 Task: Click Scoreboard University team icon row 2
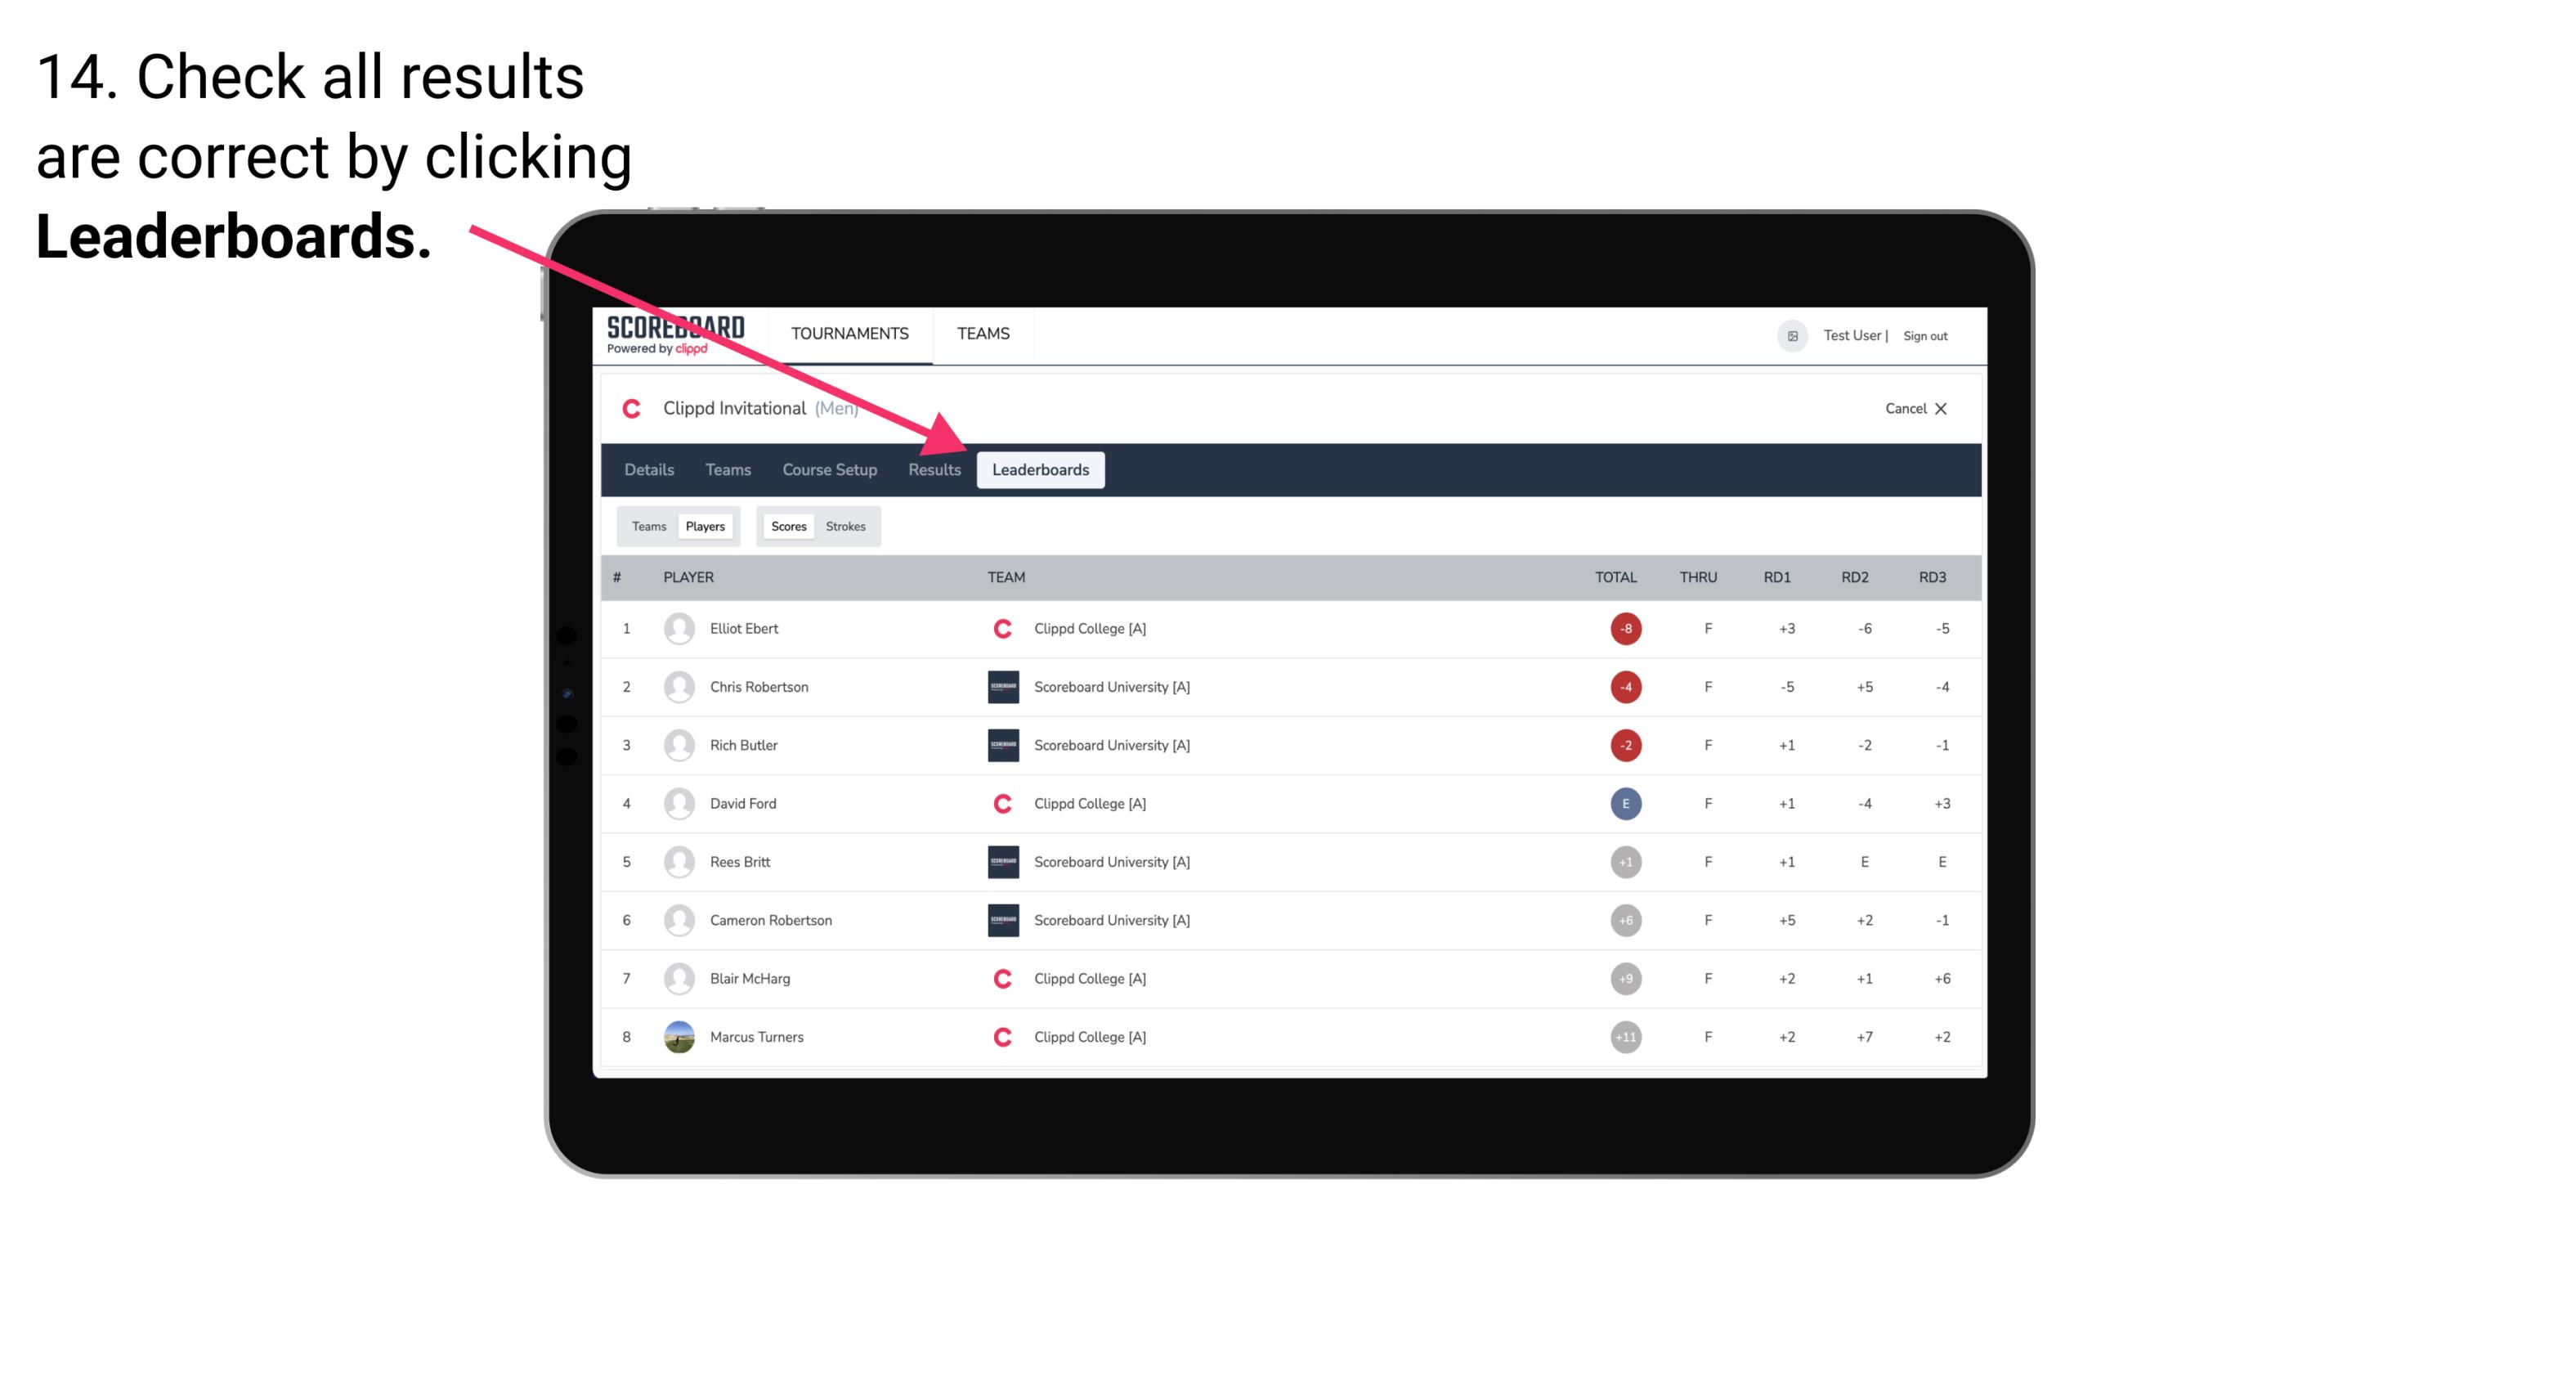(x=1001, y=686)
